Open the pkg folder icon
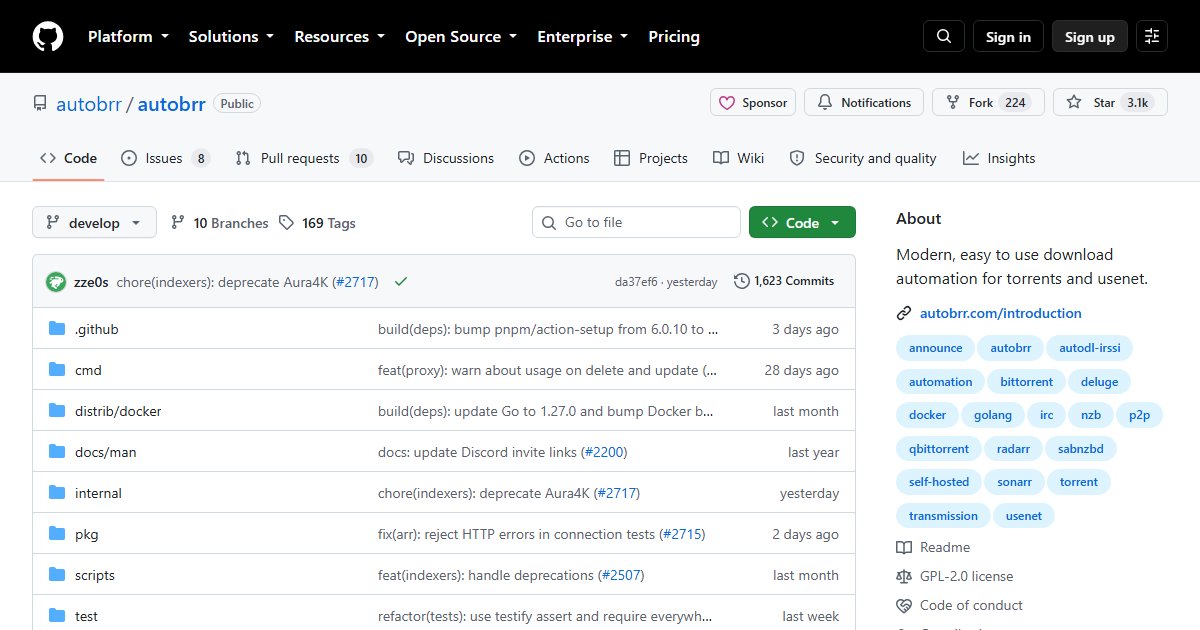 [57, 534]
